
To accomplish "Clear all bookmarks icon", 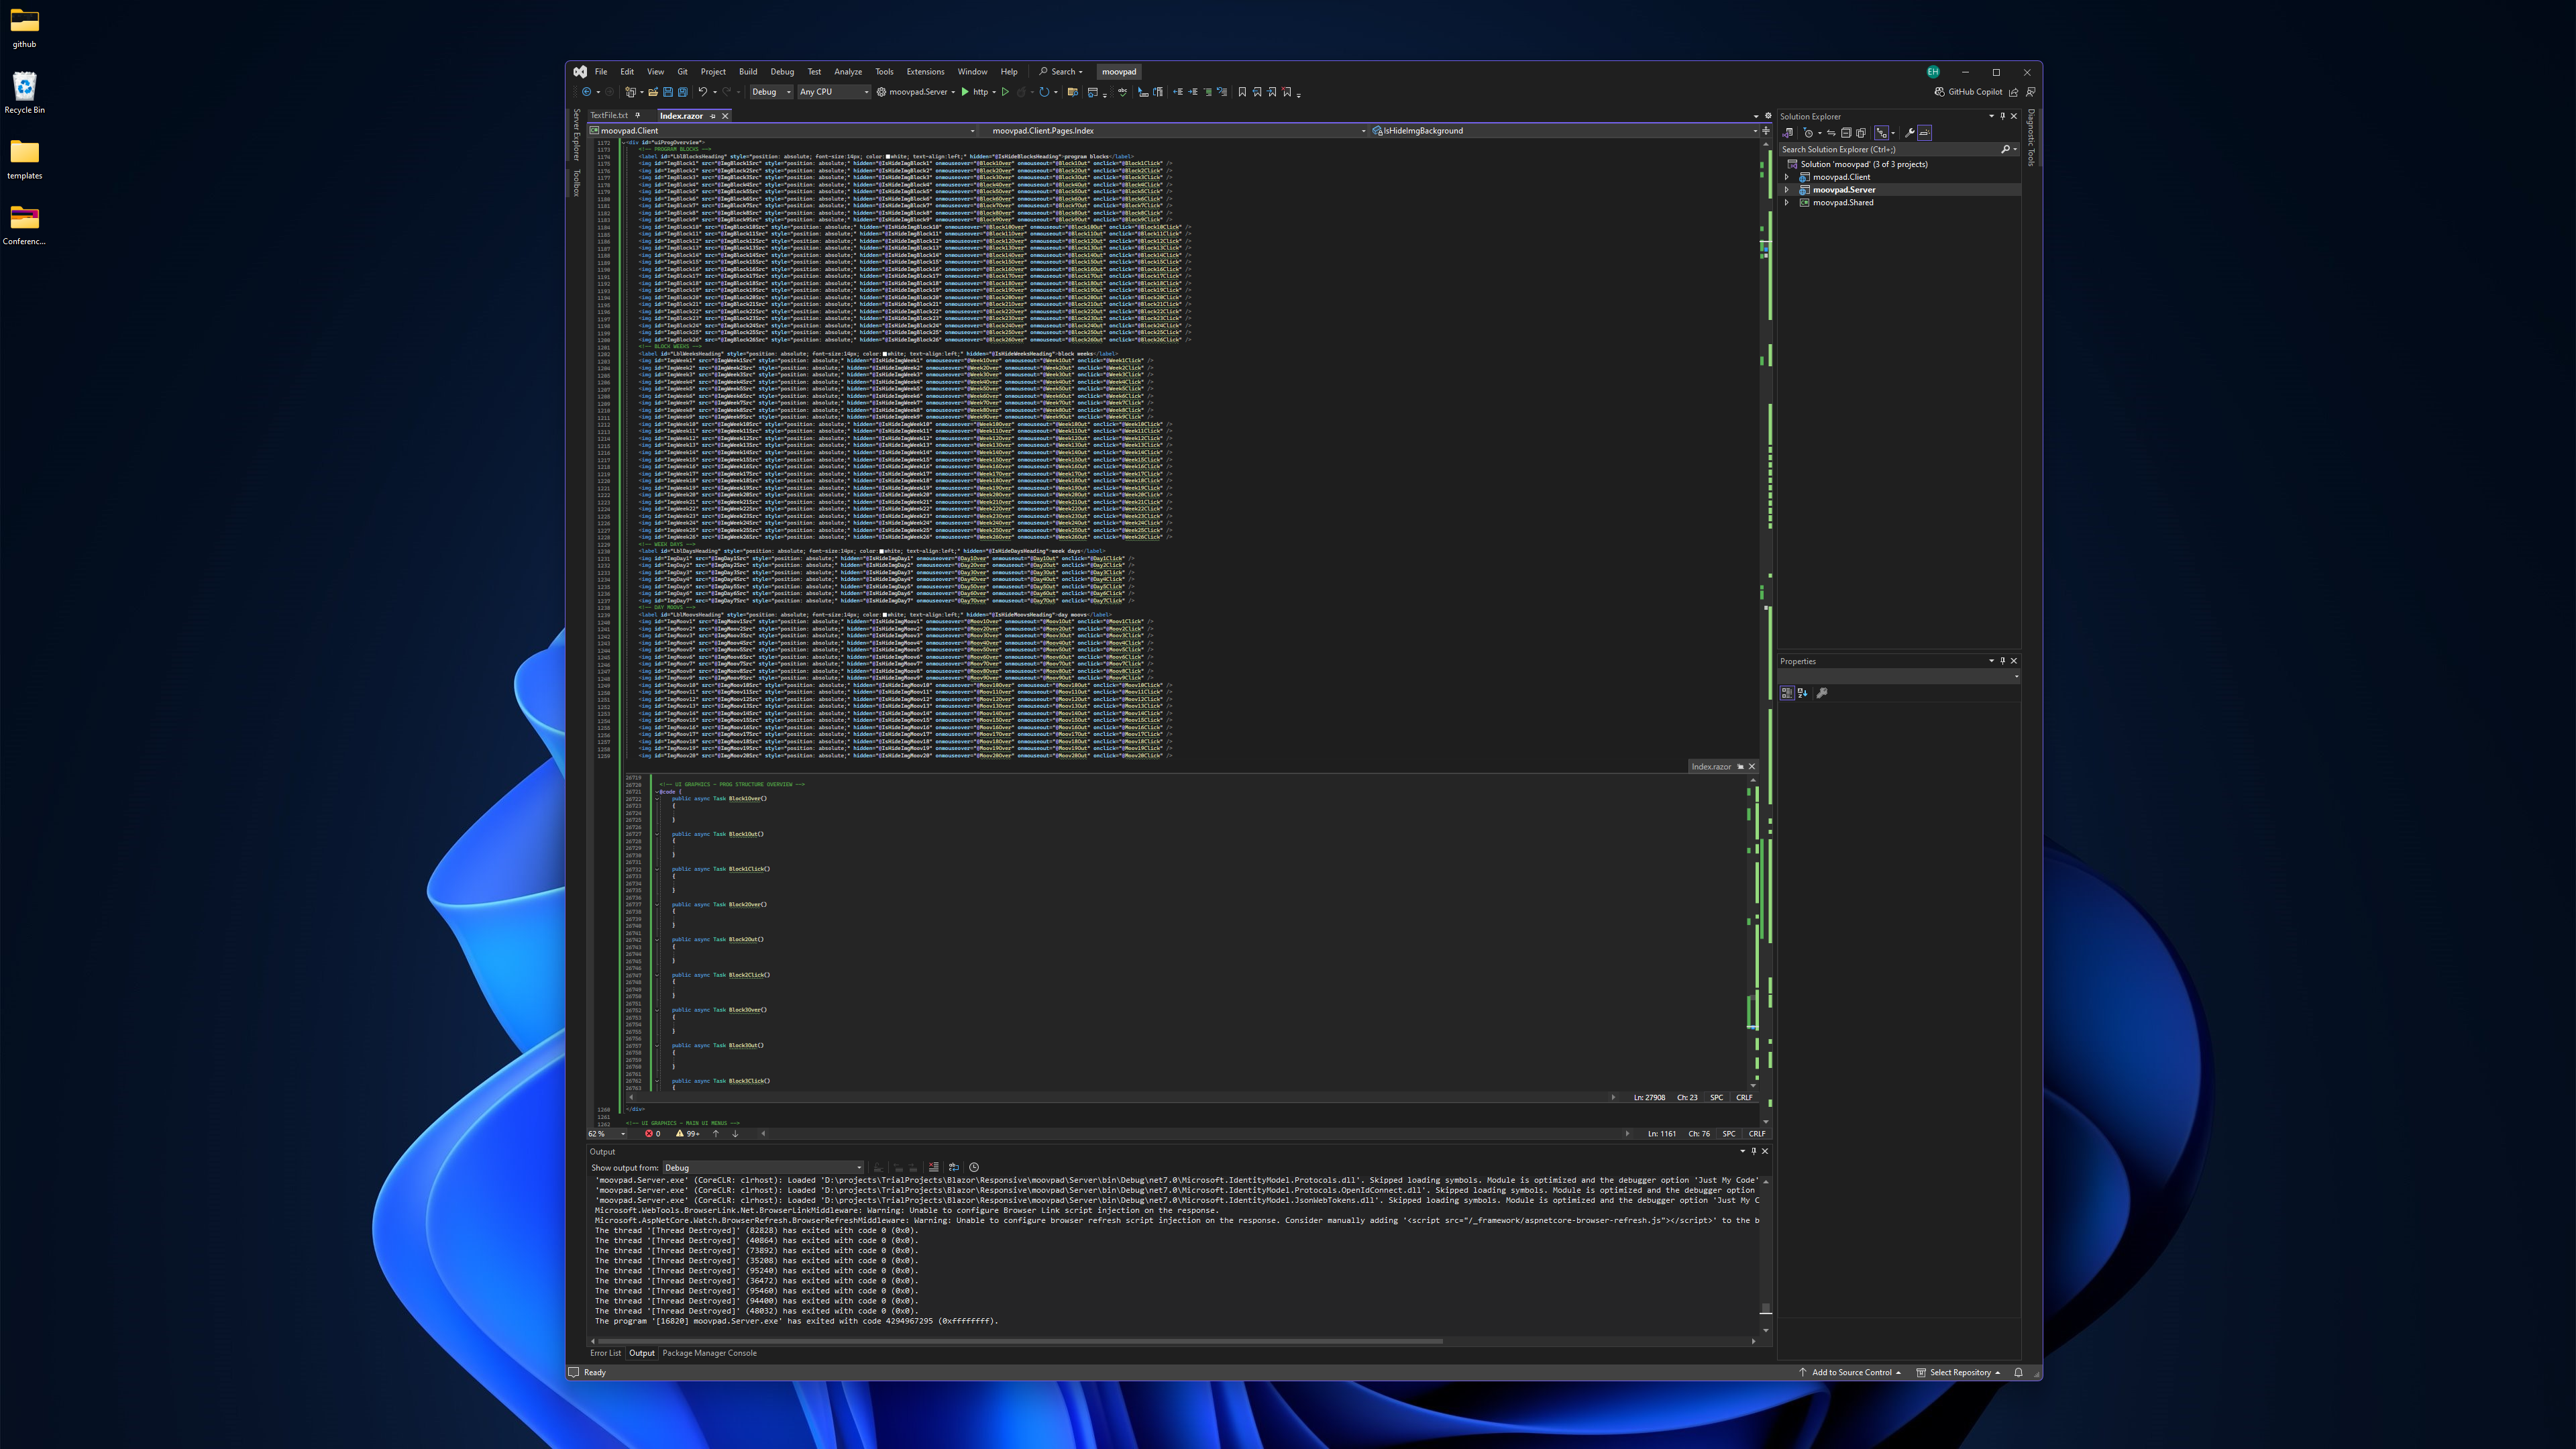I will (1287, 92).
